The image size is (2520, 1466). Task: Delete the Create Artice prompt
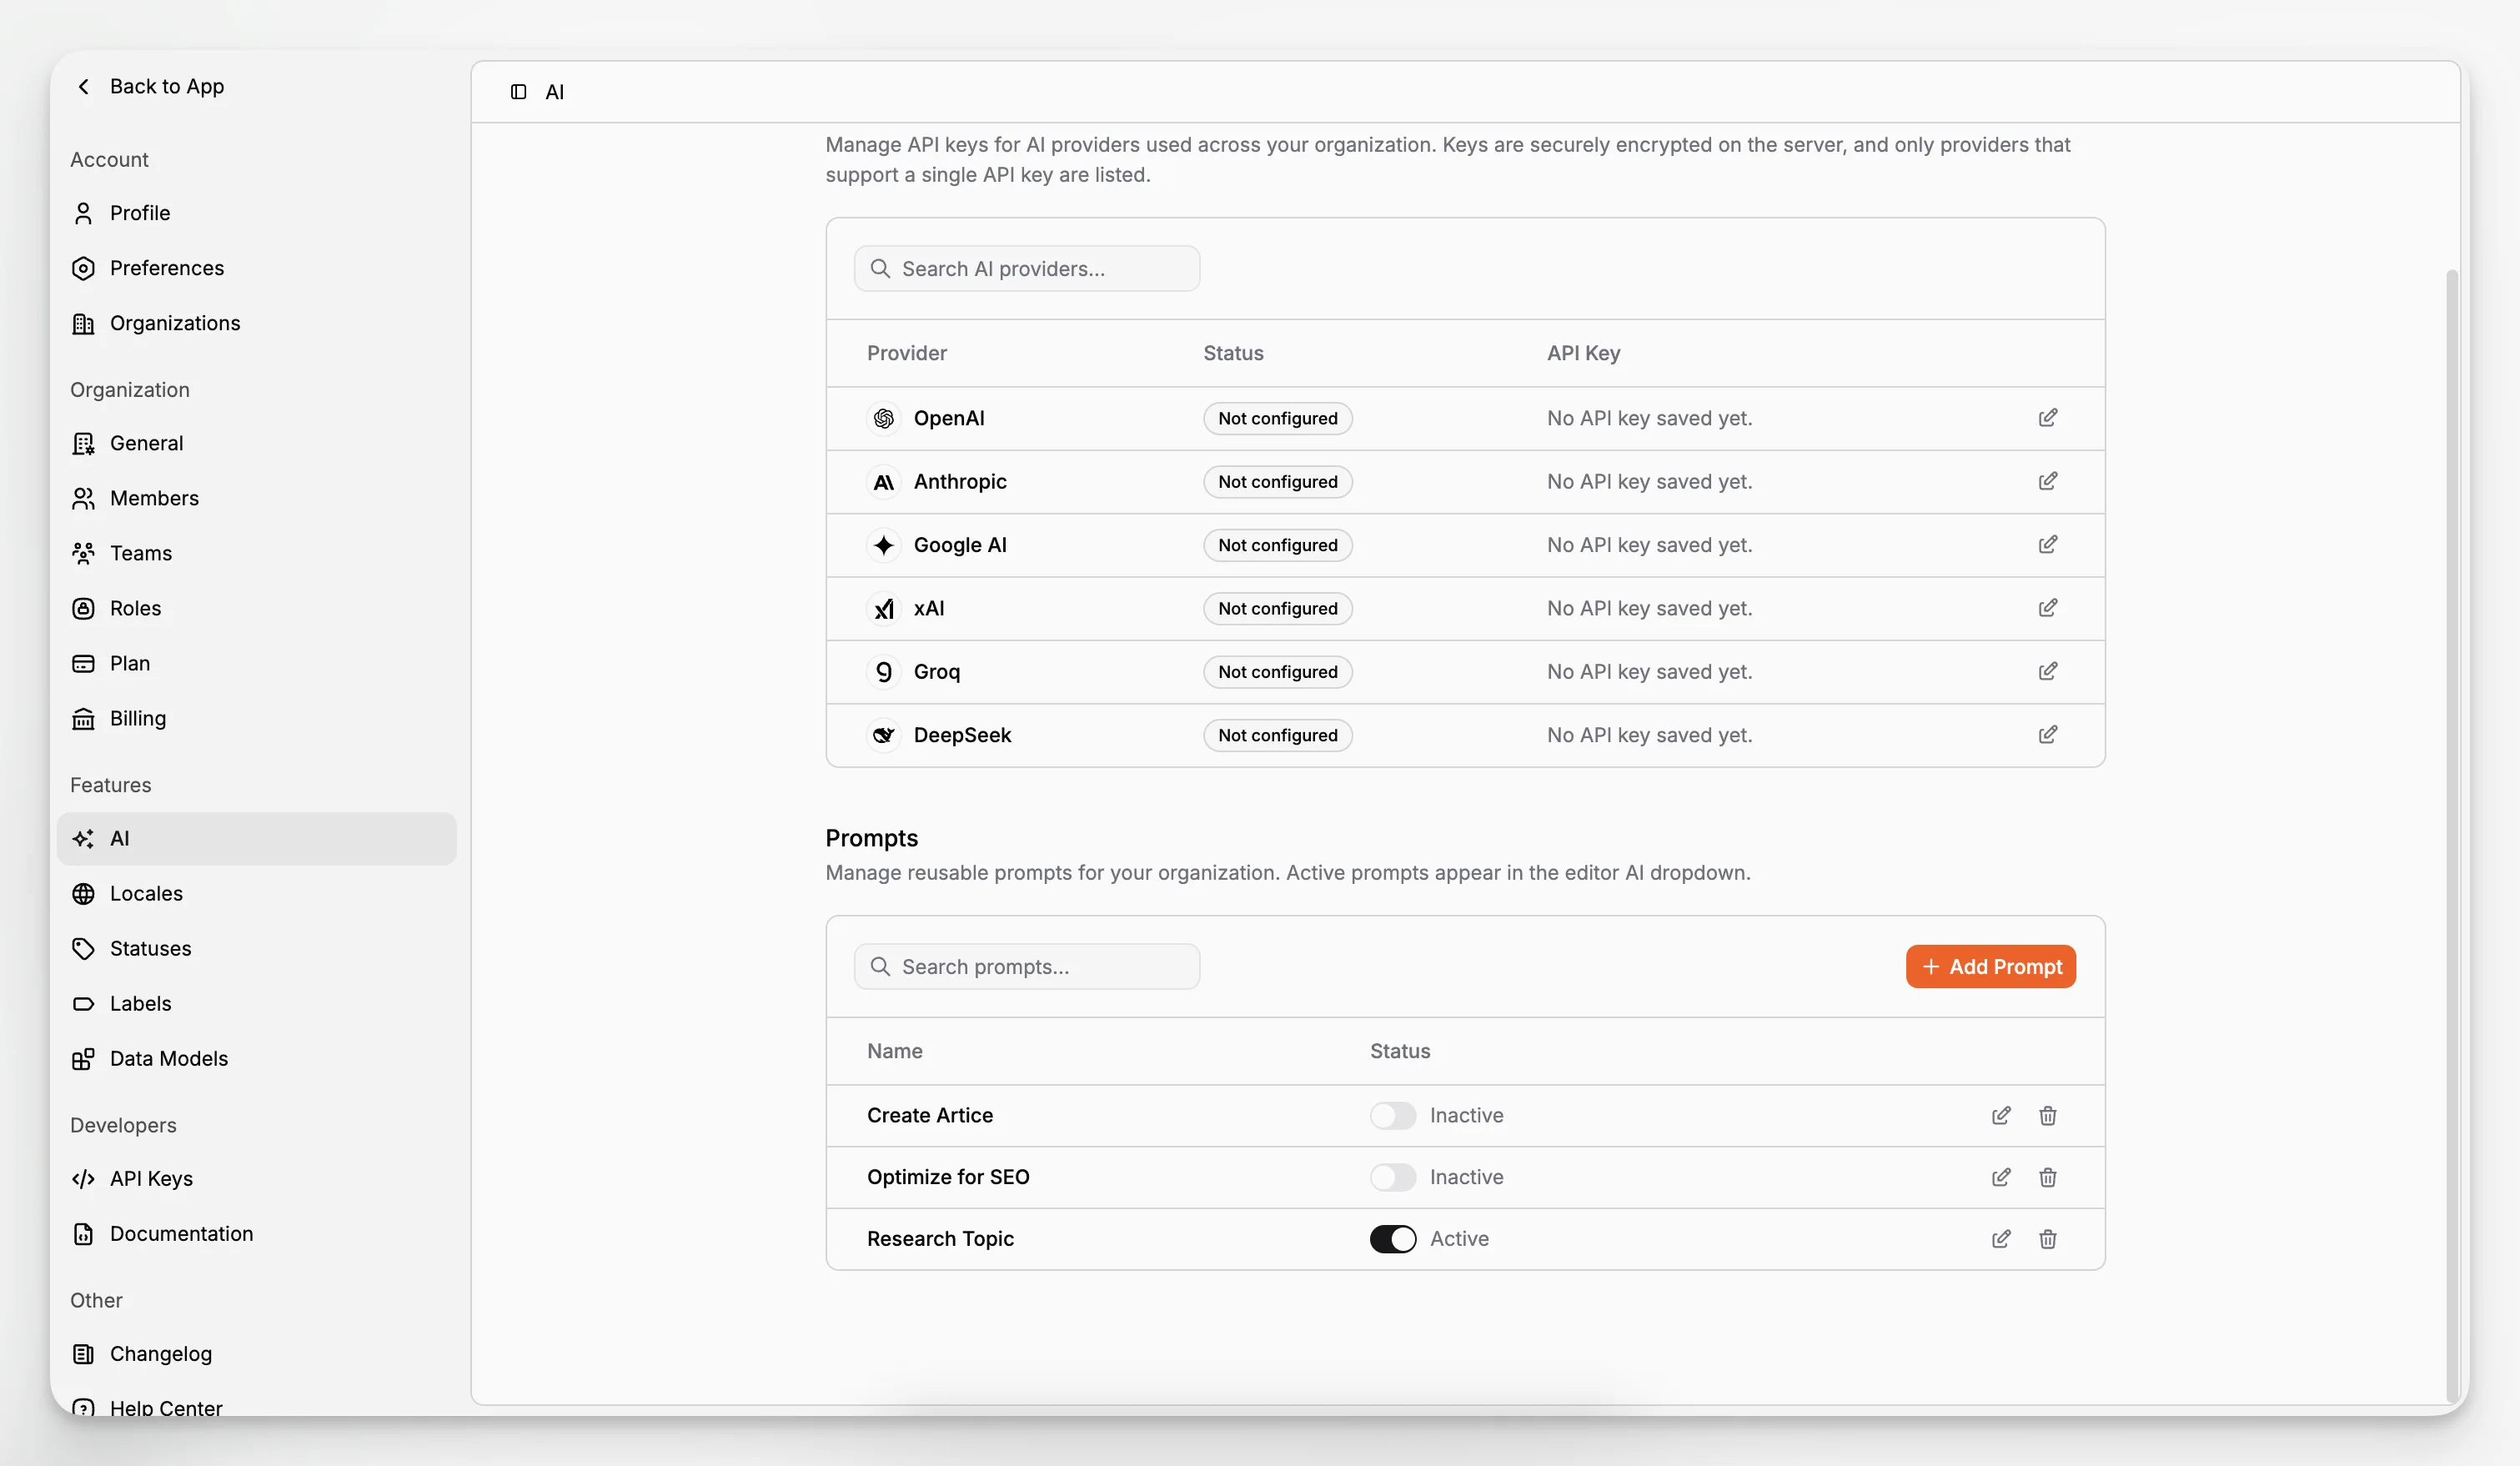point(2047,1115)
